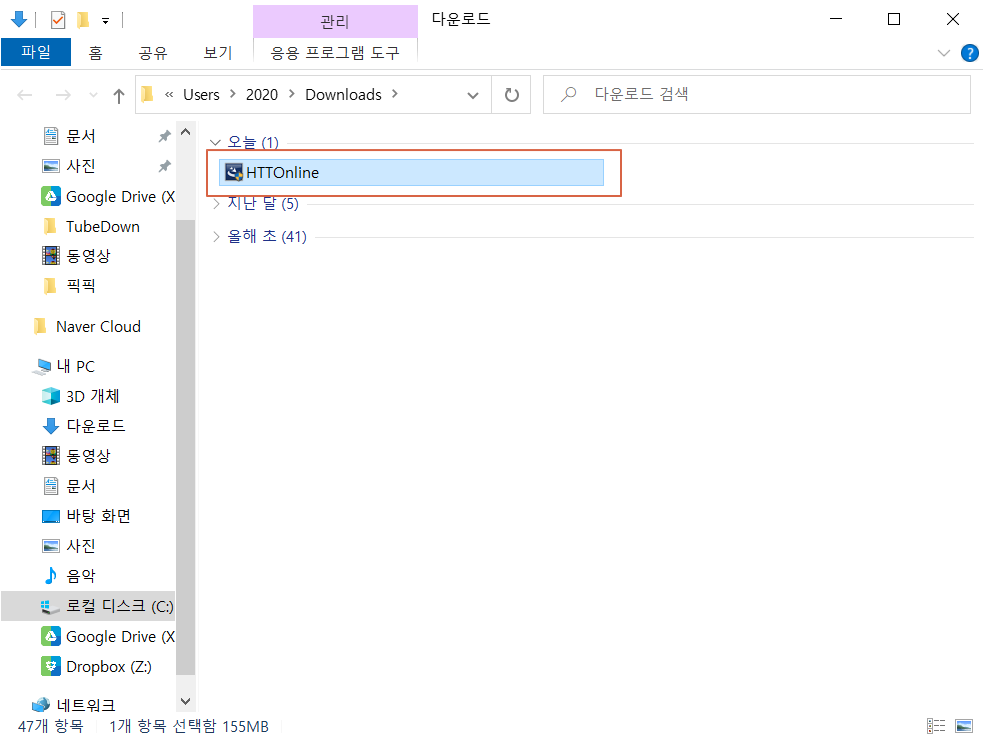
Task: Click Users in the address path
Action: (201, 95)
